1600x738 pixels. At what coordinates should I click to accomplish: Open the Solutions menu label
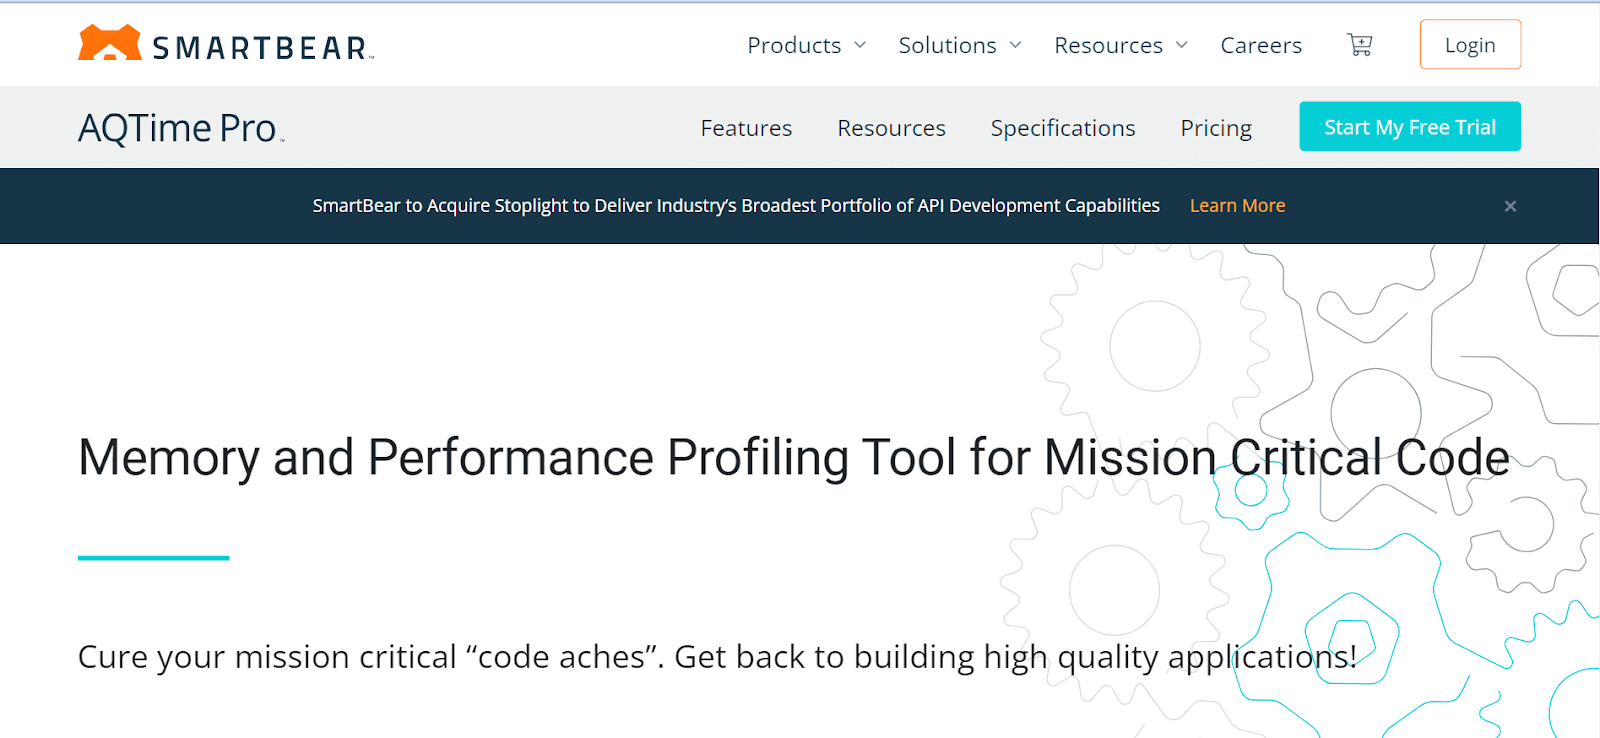coord(947,45)
